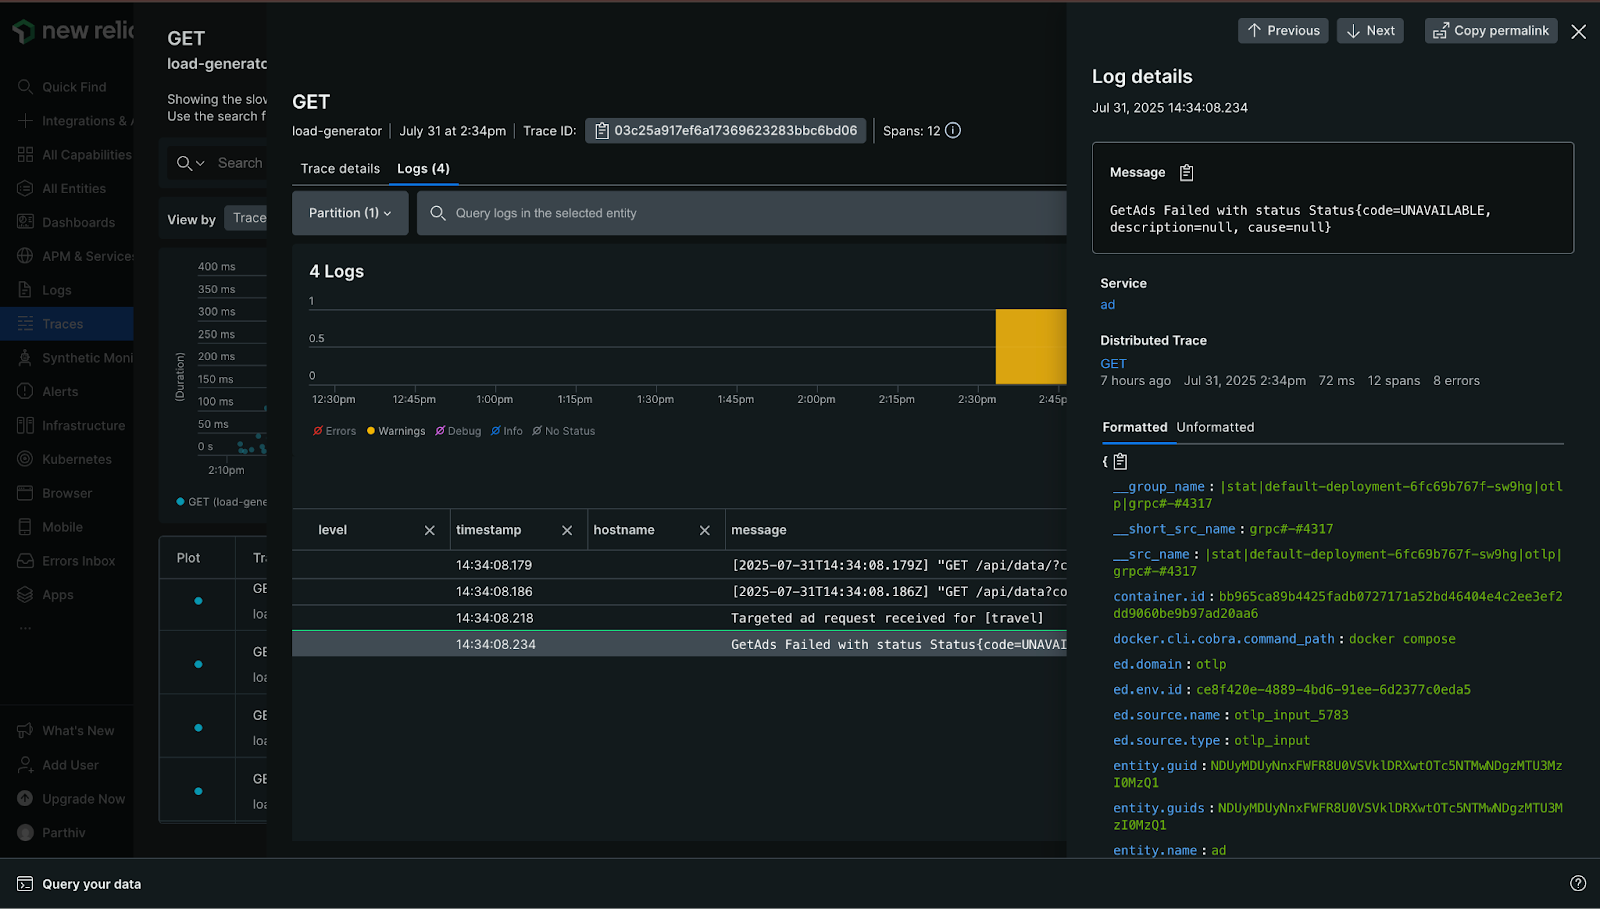Viewport: 1600px width, 909px height.
Task: Click the Spans info icon
Action: pos(953,131)
